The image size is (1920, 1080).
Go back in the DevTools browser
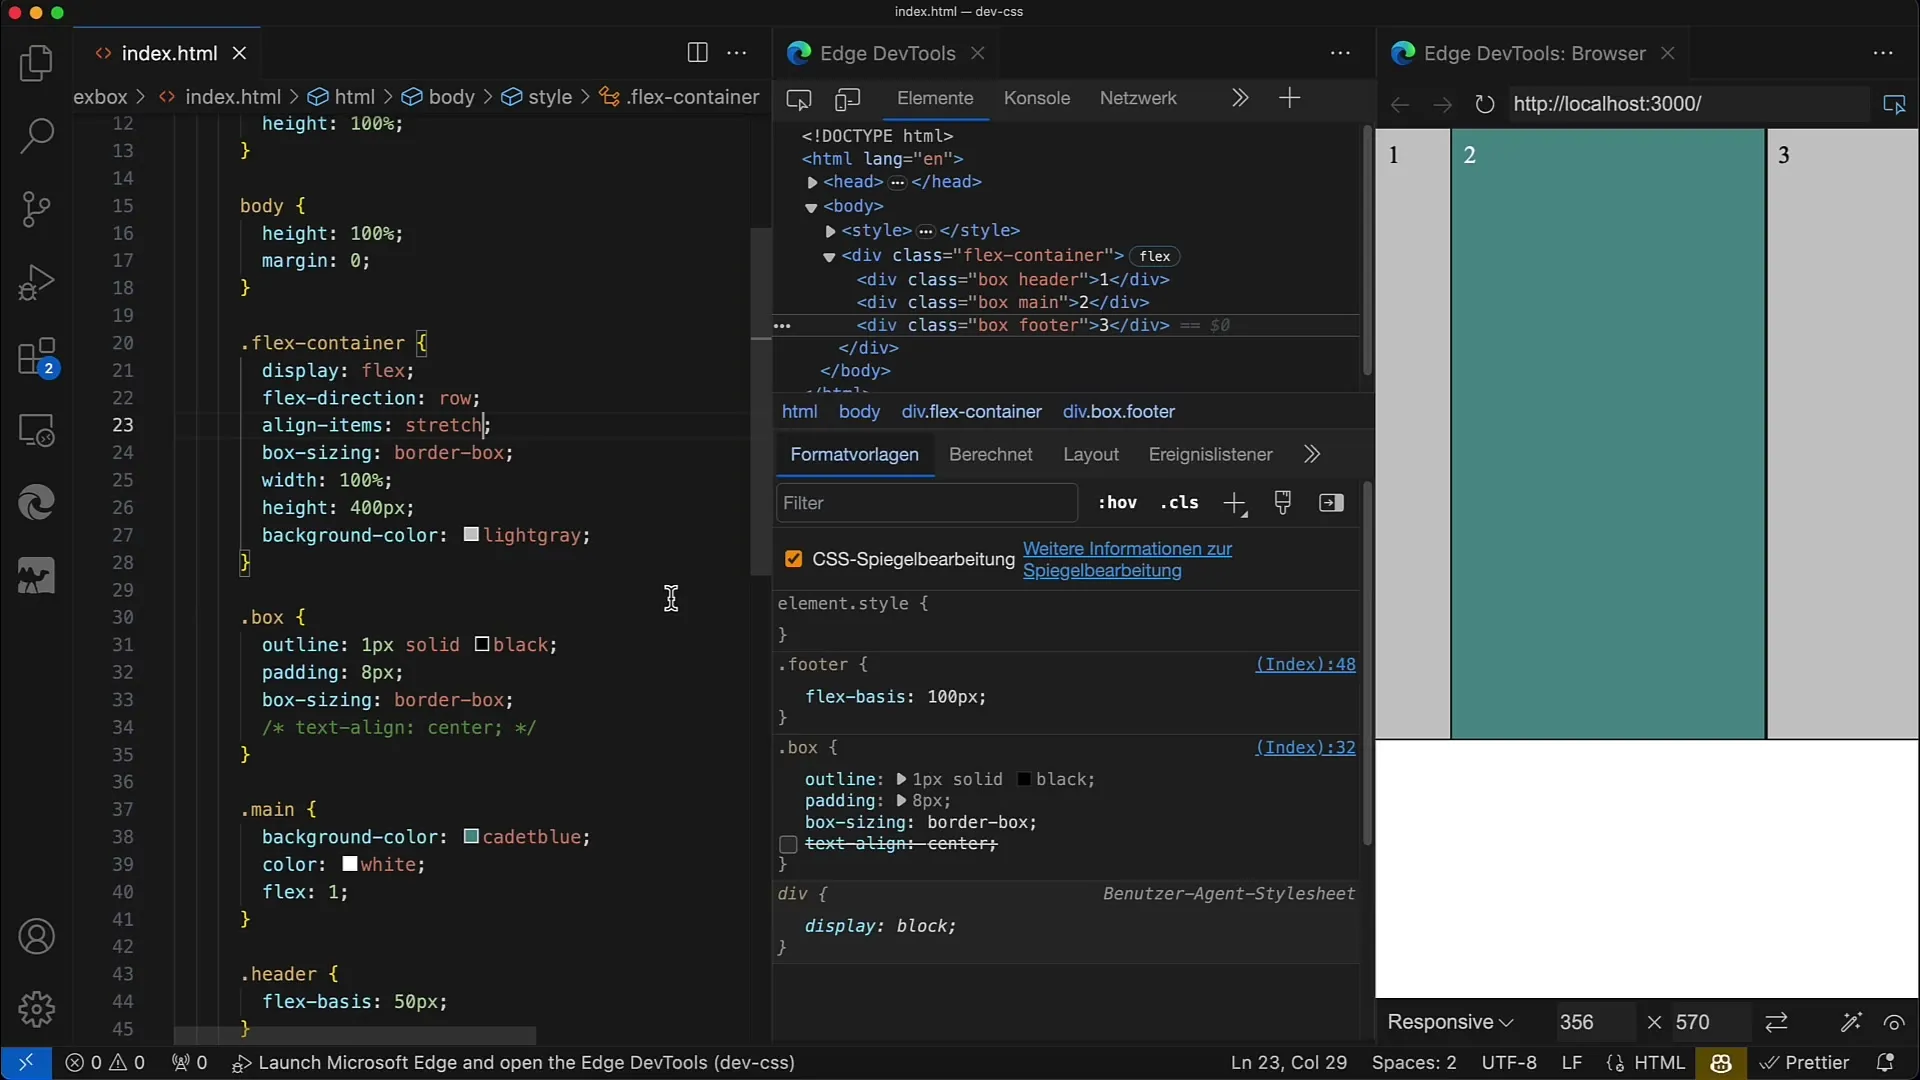1400,104
